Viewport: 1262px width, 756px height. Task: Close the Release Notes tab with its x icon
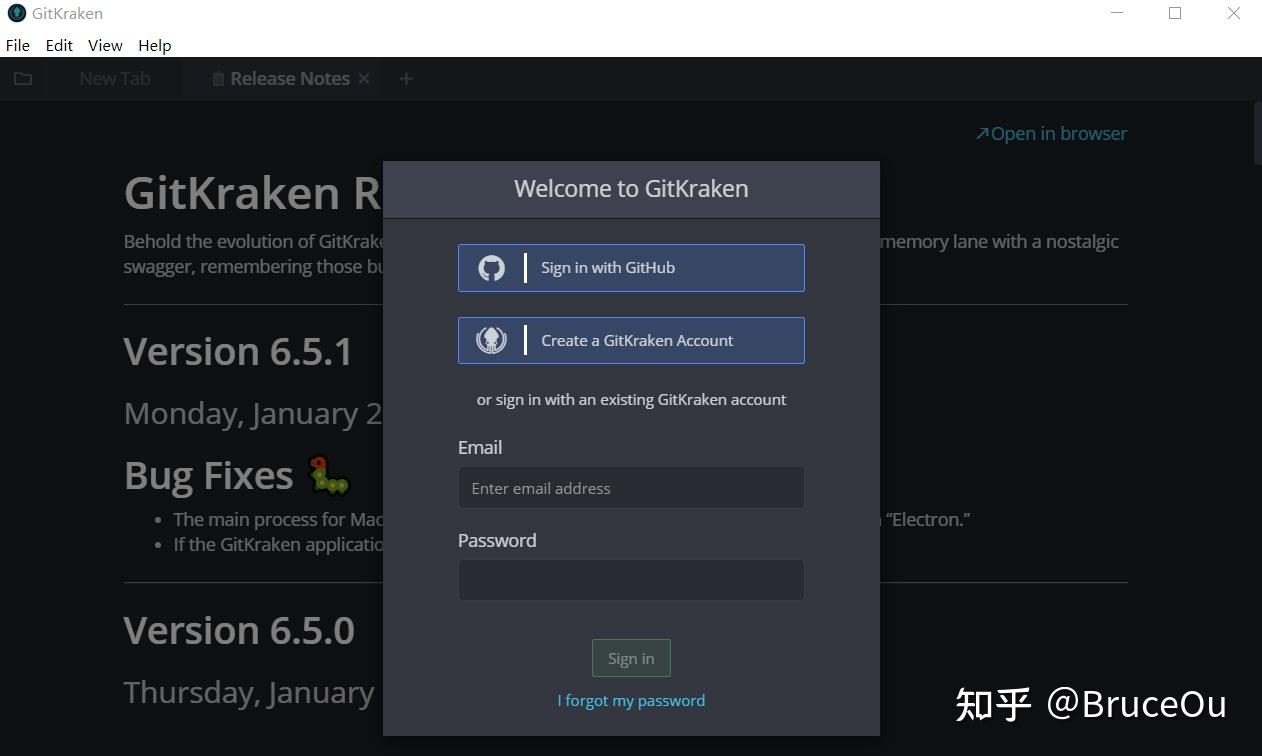pos(364,78)
